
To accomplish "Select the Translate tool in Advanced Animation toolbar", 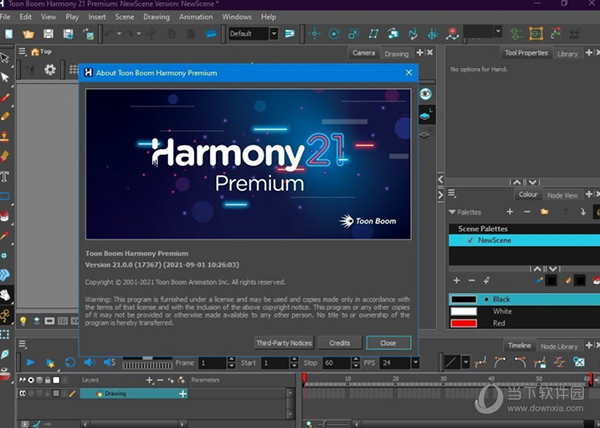I will (x=315, y=34).
